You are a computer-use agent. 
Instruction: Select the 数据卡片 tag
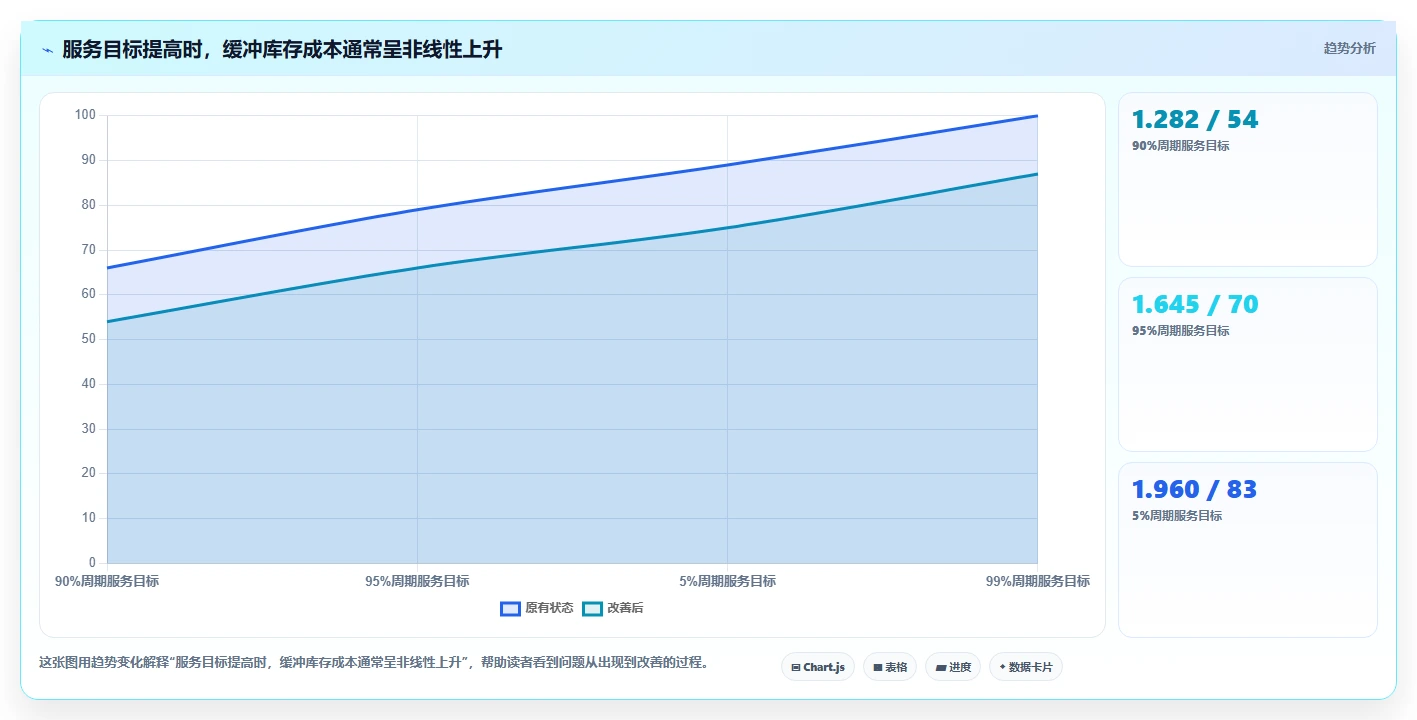click(x=1026, y=667)
